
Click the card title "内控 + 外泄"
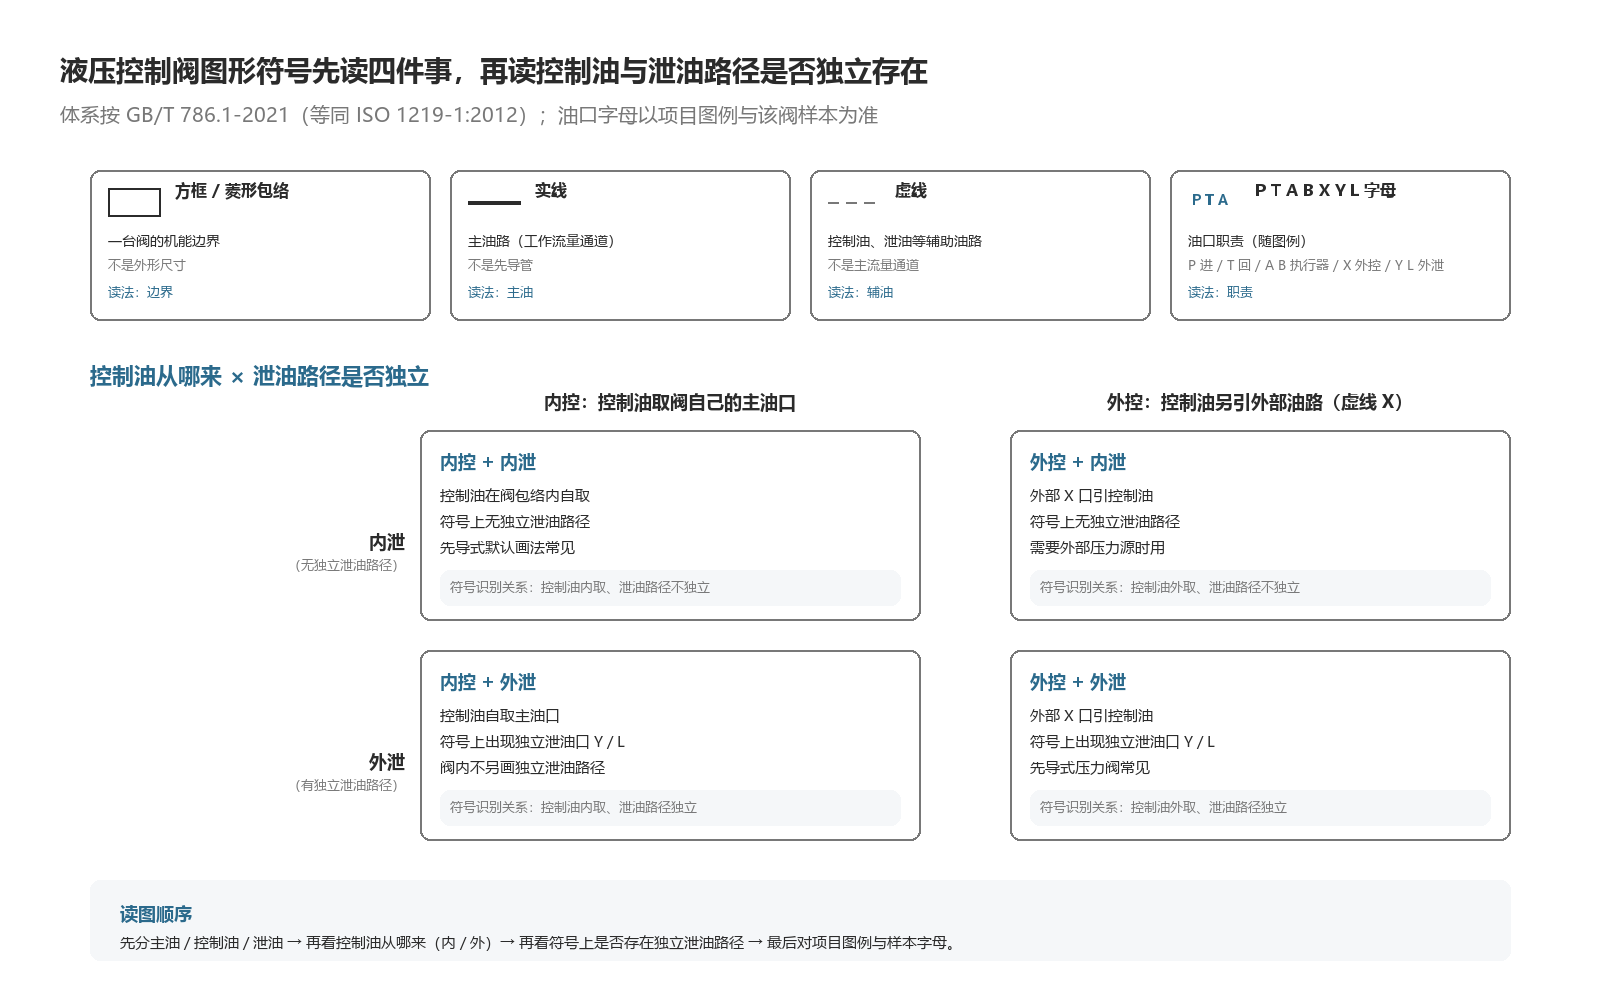click(x=488, y=683)
